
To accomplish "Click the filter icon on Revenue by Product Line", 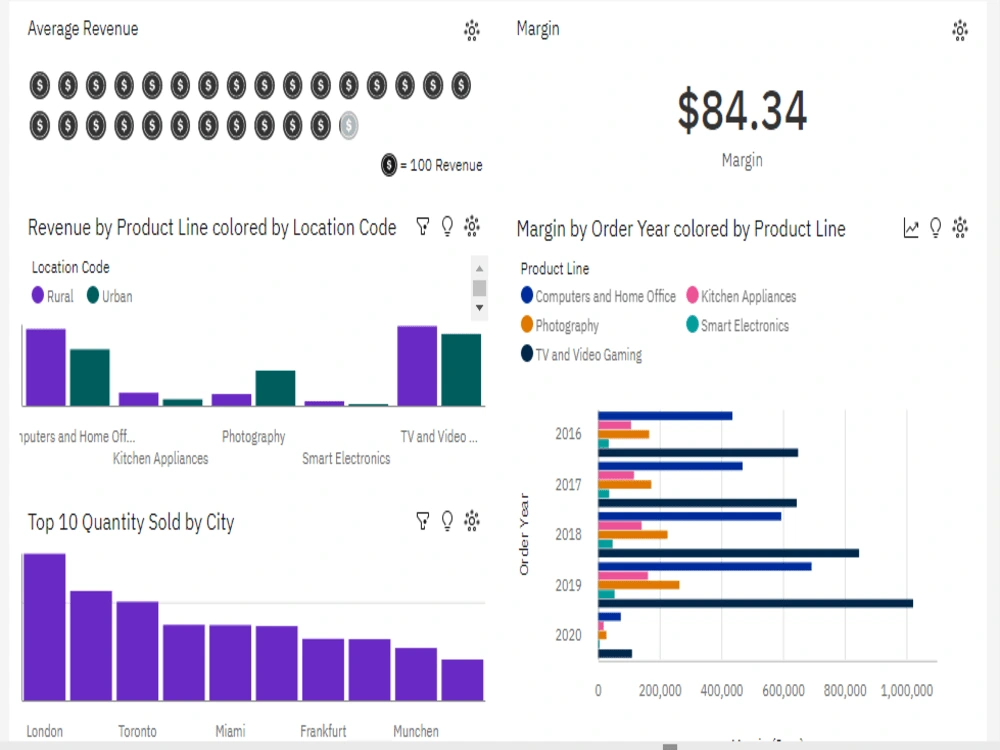I will point(422,227).
